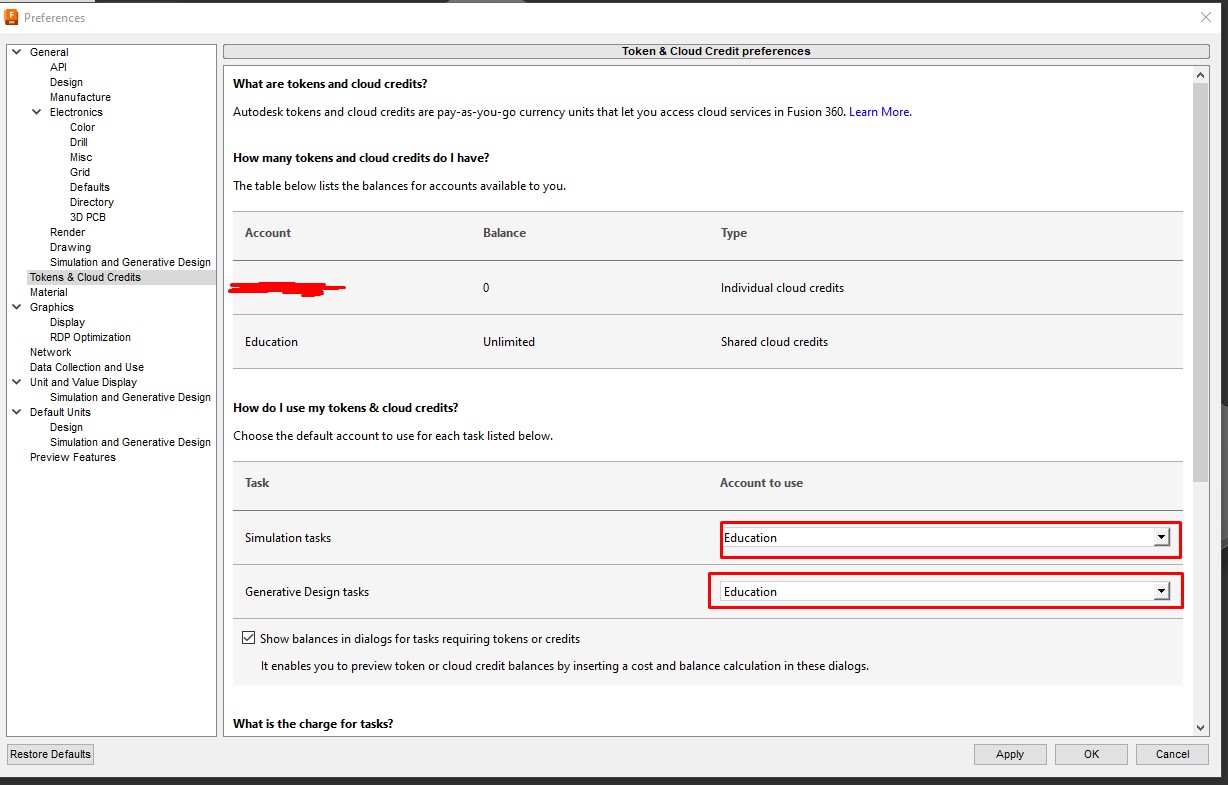Select Grid under Electronics
The width and height of the screenshot is (1228, 785).
point(80,172)
